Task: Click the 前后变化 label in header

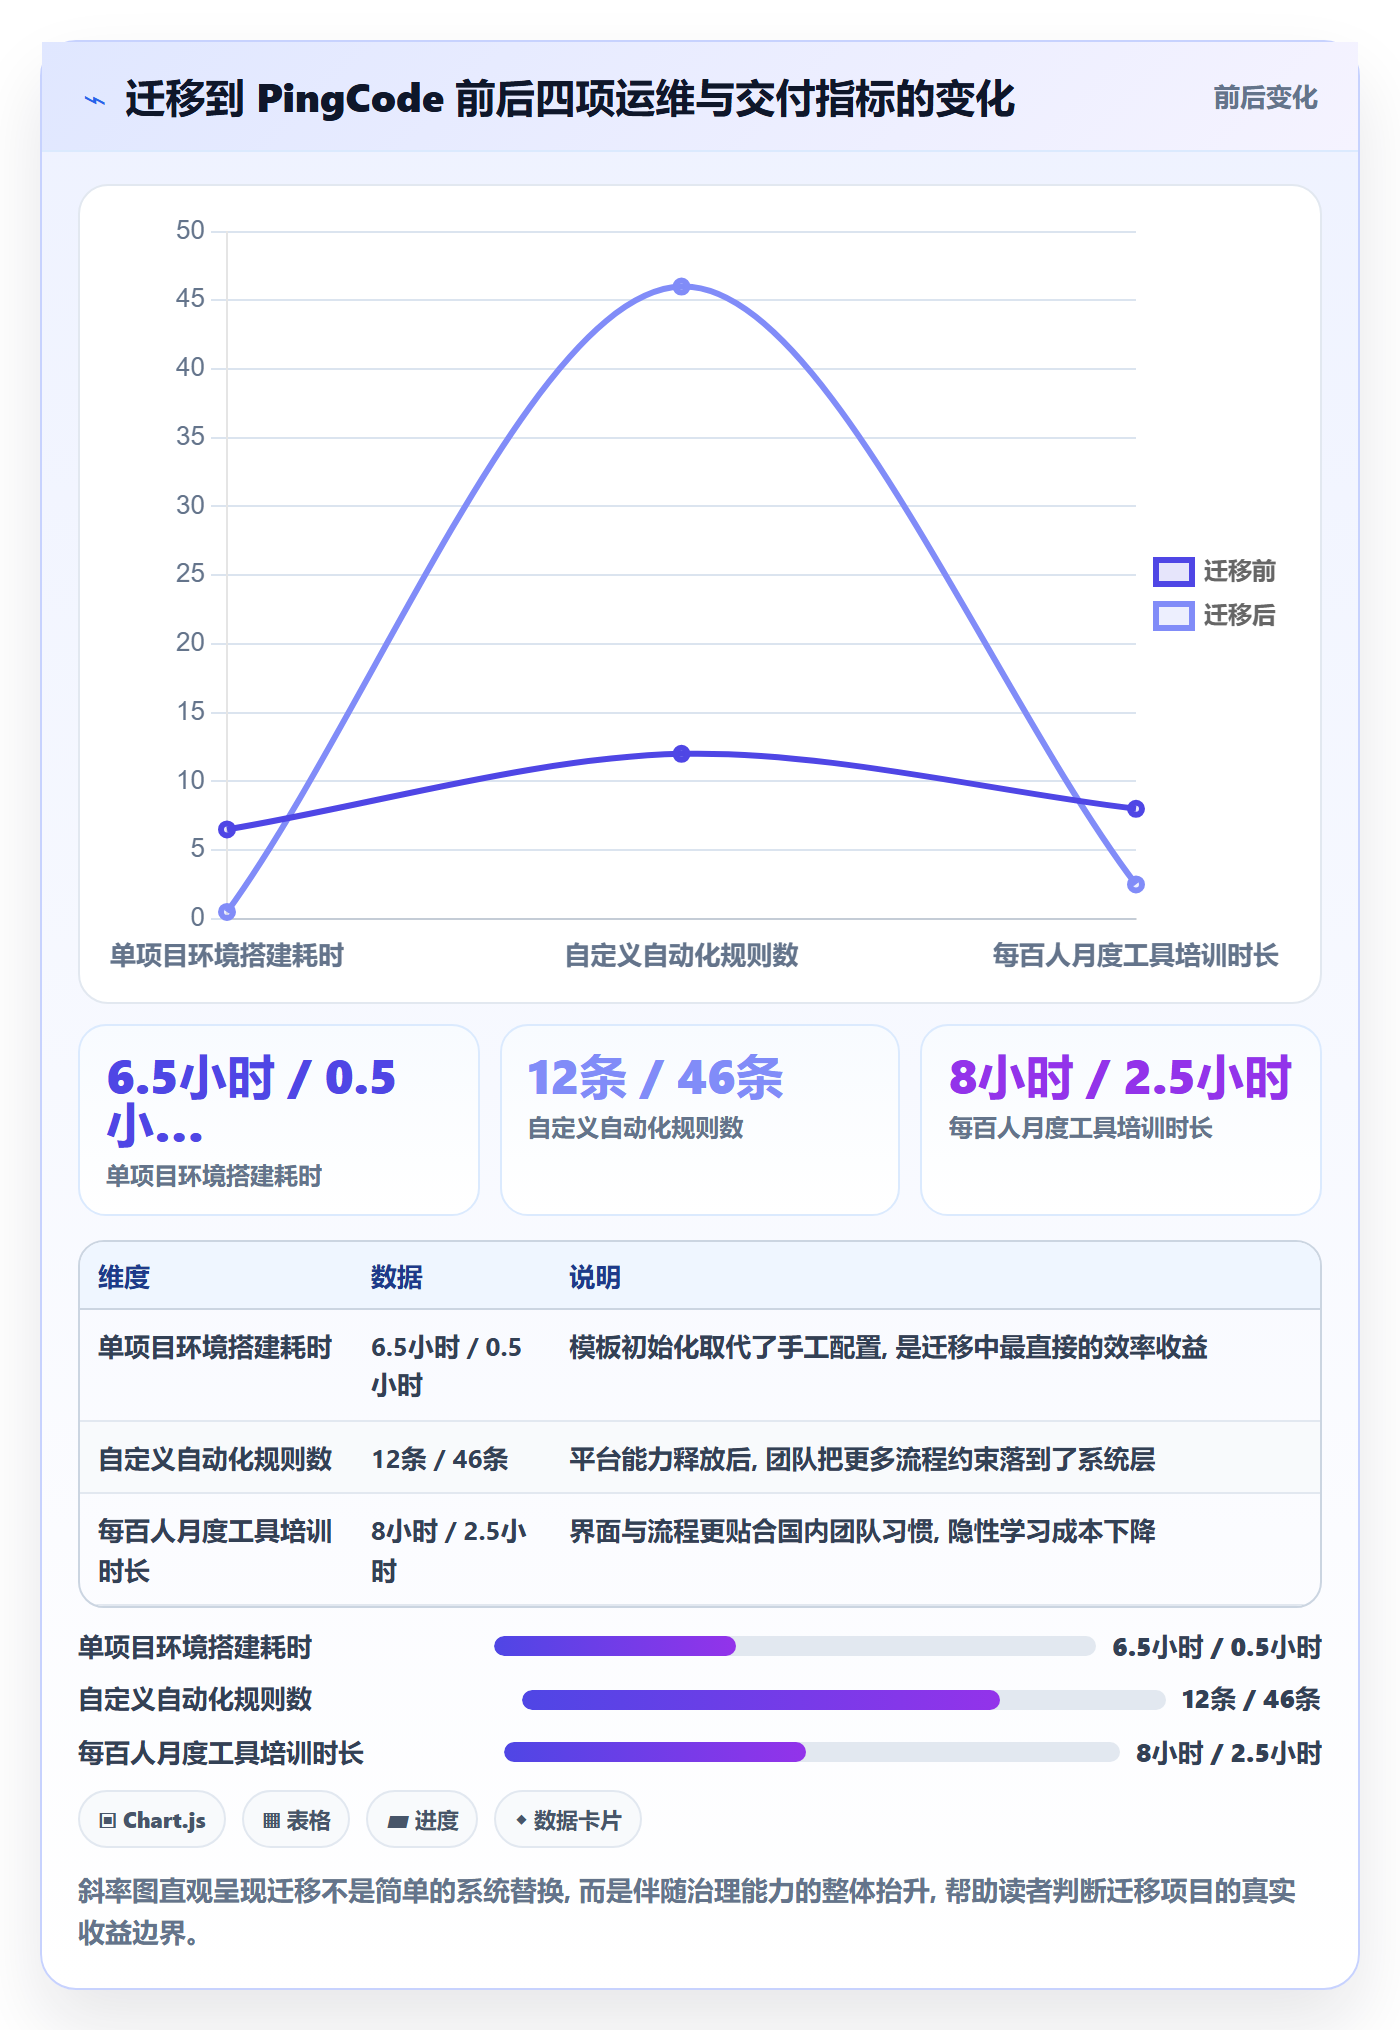Action: 1265,98
